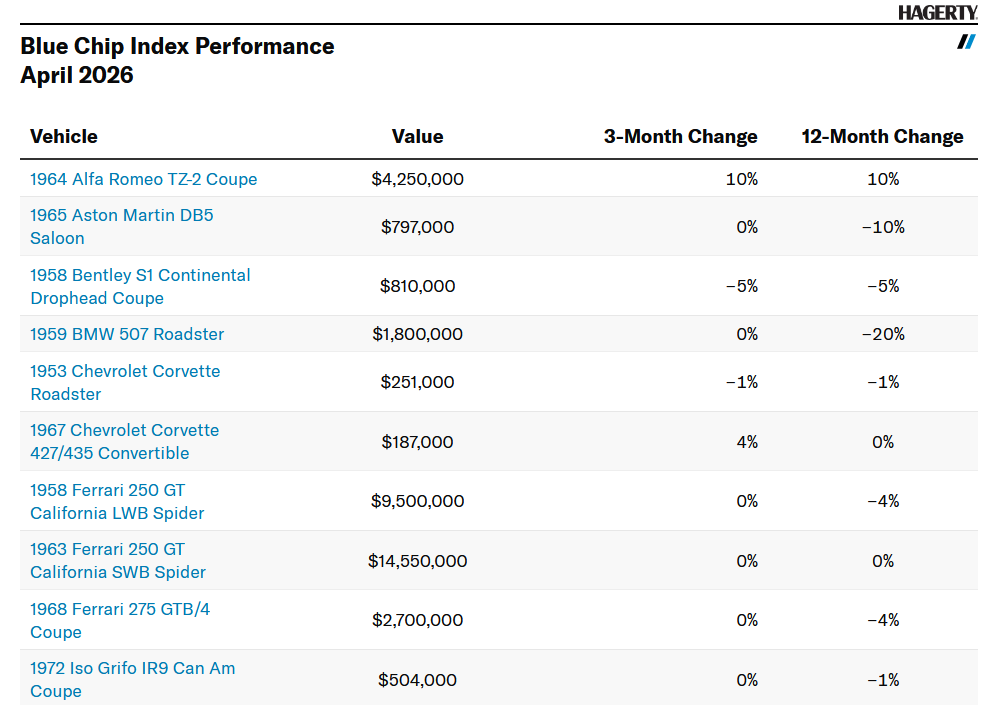Screen dimensions: 988x705
Task: Open the 1959 BMW 507 Roadster link
Action: pos(127,334)
